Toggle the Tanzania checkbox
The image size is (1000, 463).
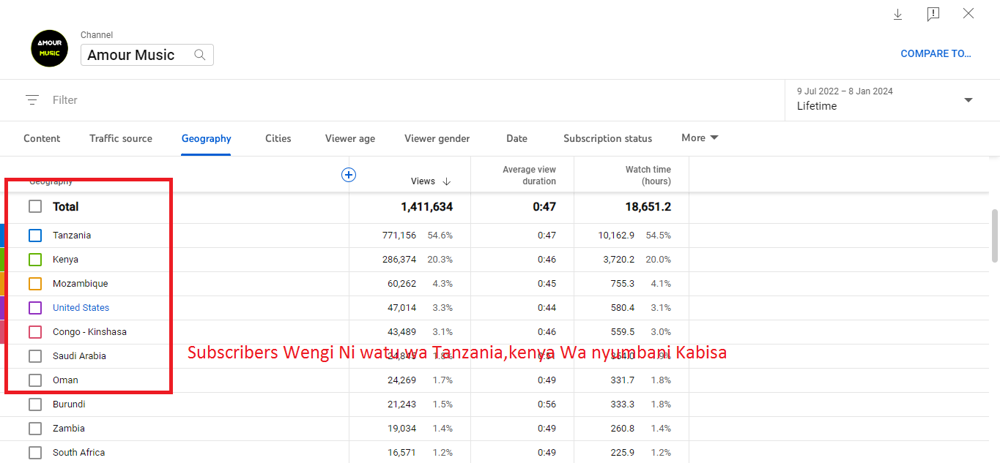tap(35, 235)
